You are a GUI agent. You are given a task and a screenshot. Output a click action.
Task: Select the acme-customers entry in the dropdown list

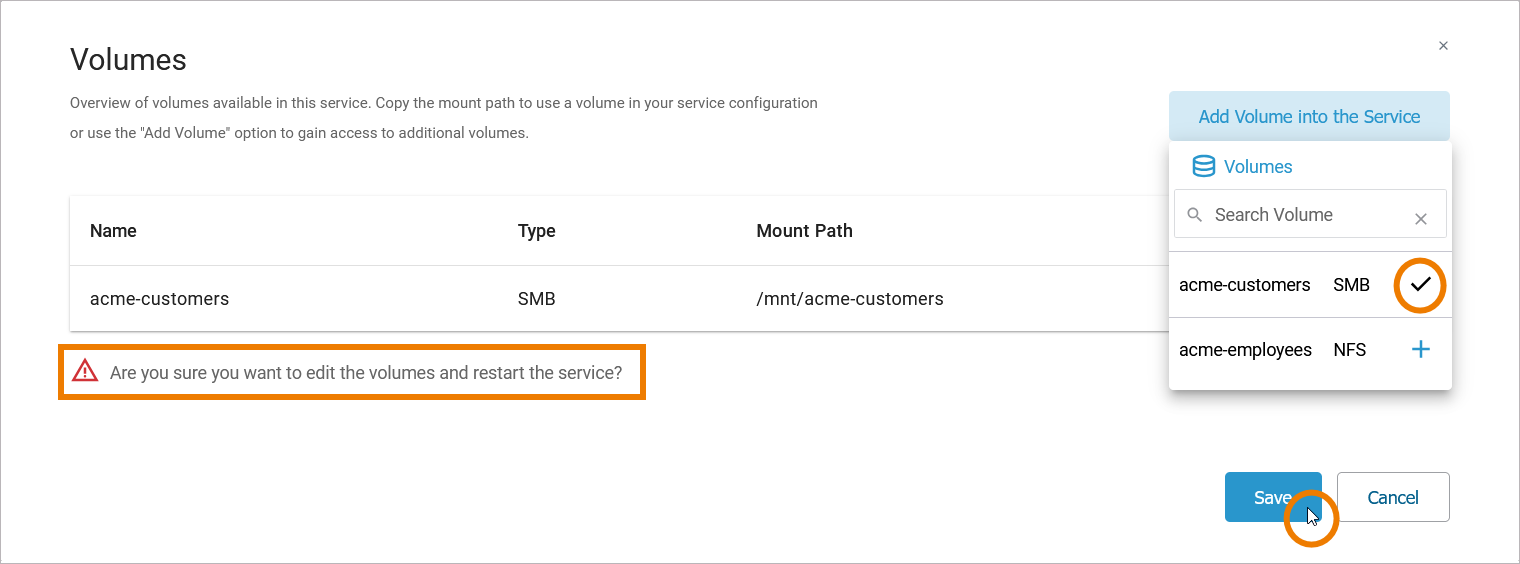1244,285
